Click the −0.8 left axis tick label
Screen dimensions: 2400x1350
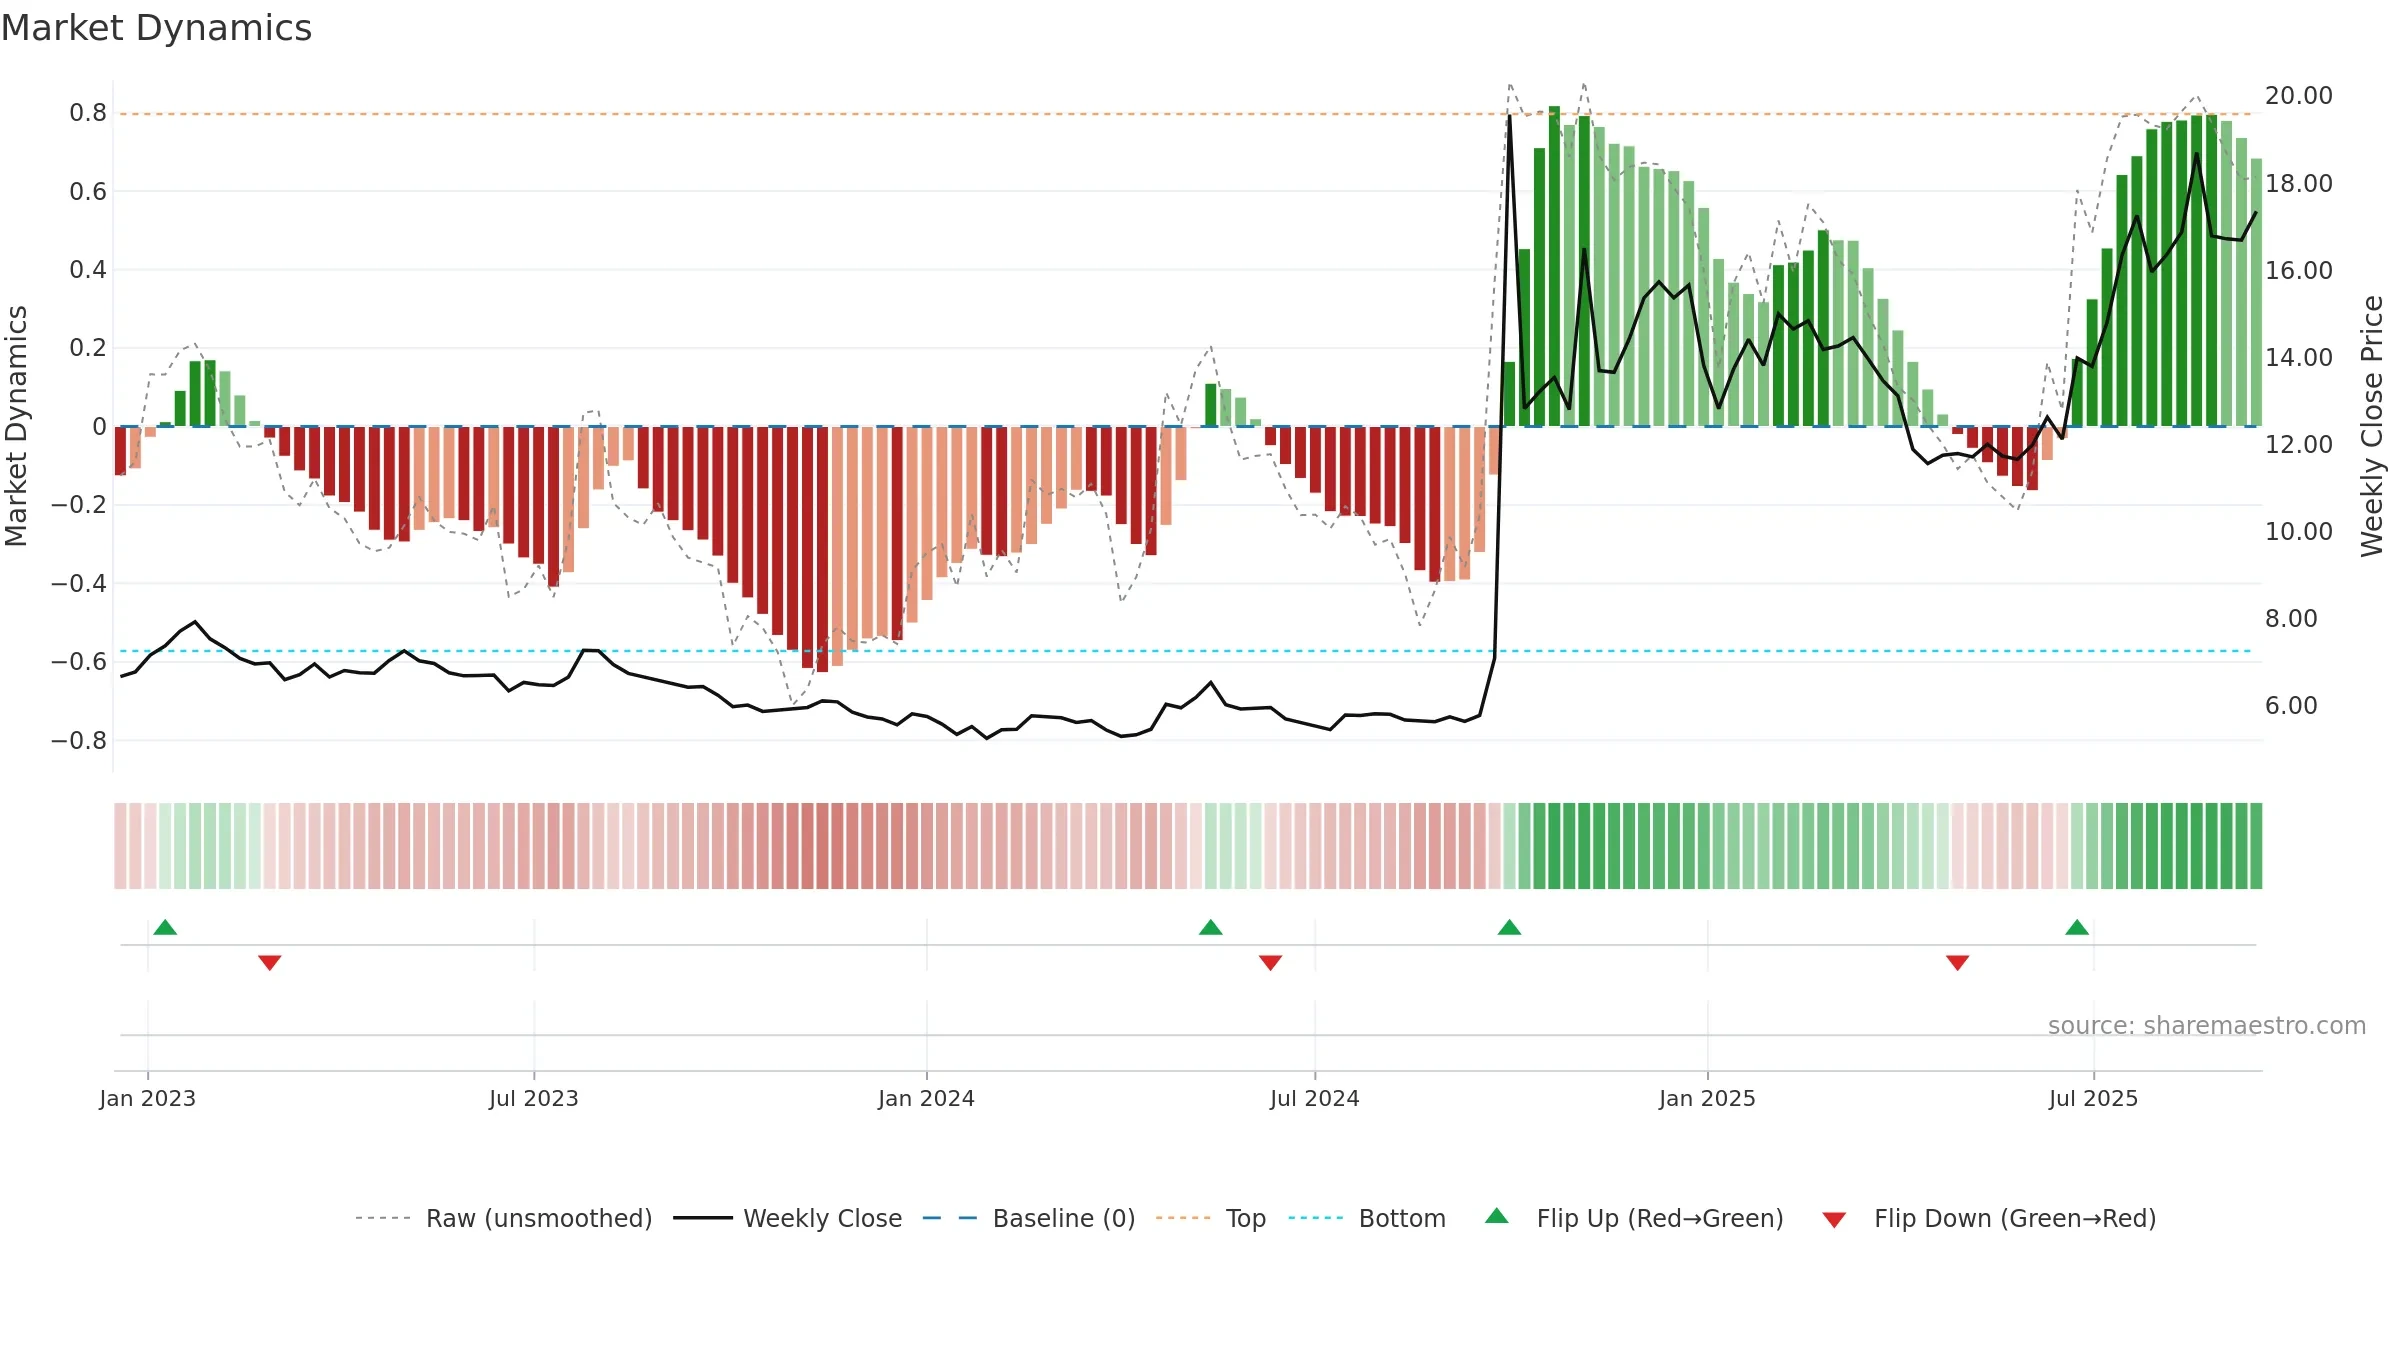(79, 741)
